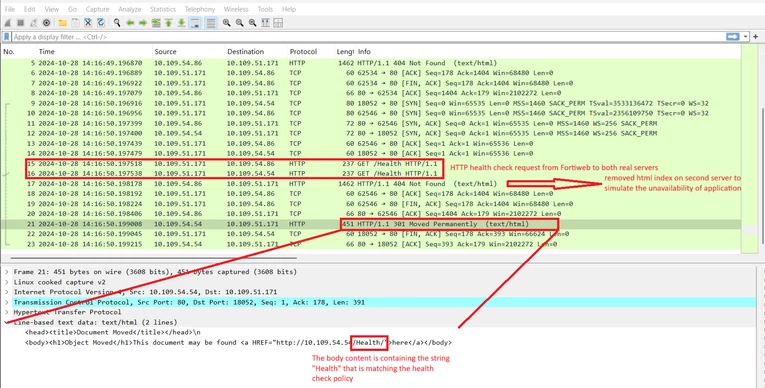Expand the Frame 21 details
The width and height of the screenshot is (765, 388).
7,272
